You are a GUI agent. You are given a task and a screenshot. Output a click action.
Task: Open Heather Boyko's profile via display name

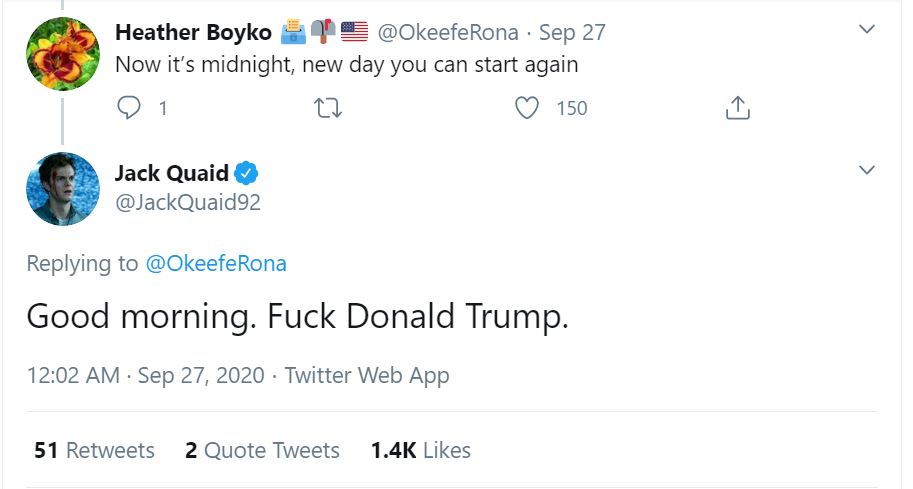[x=193, y=32]
